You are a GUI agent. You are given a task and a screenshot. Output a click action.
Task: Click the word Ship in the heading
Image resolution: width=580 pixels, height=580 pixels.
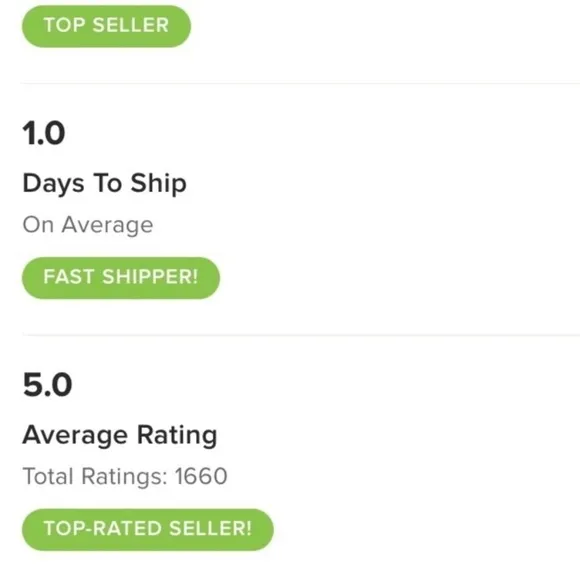[158, 184]
